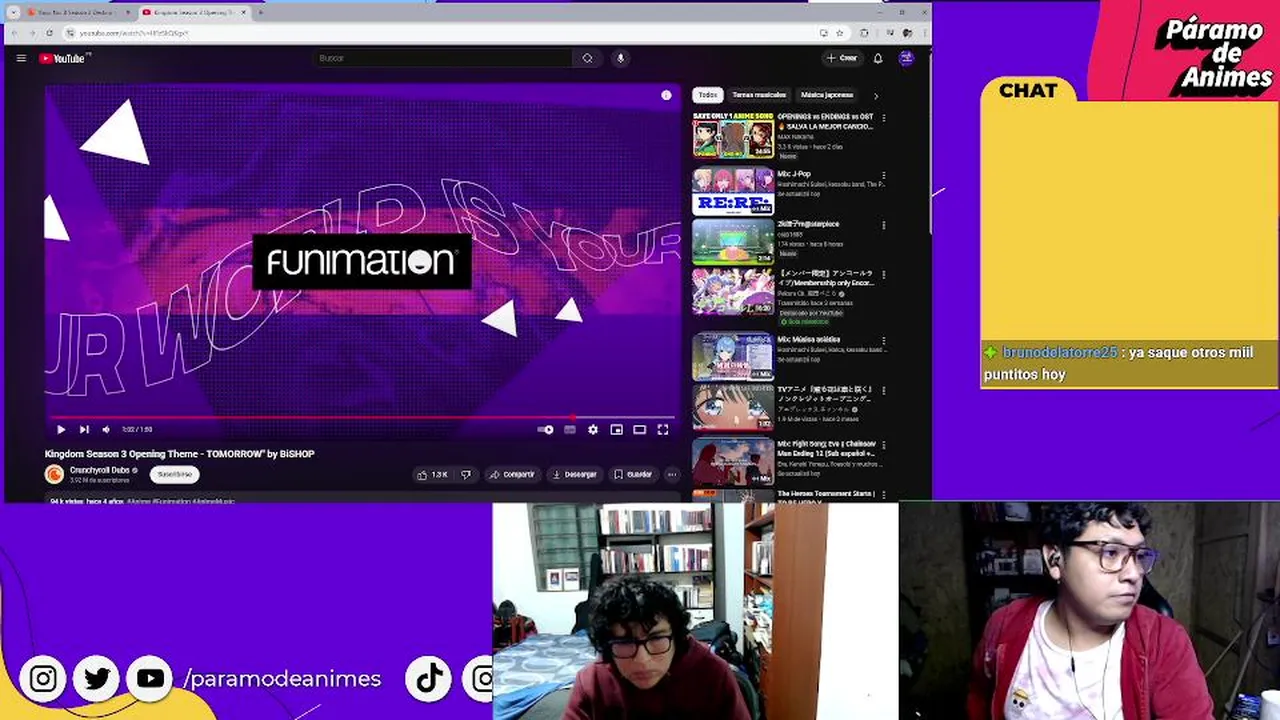The height and width of the screenshot is (720, 1280).
Task: Click the Suscribirse button
Action: tap(175, 474)
